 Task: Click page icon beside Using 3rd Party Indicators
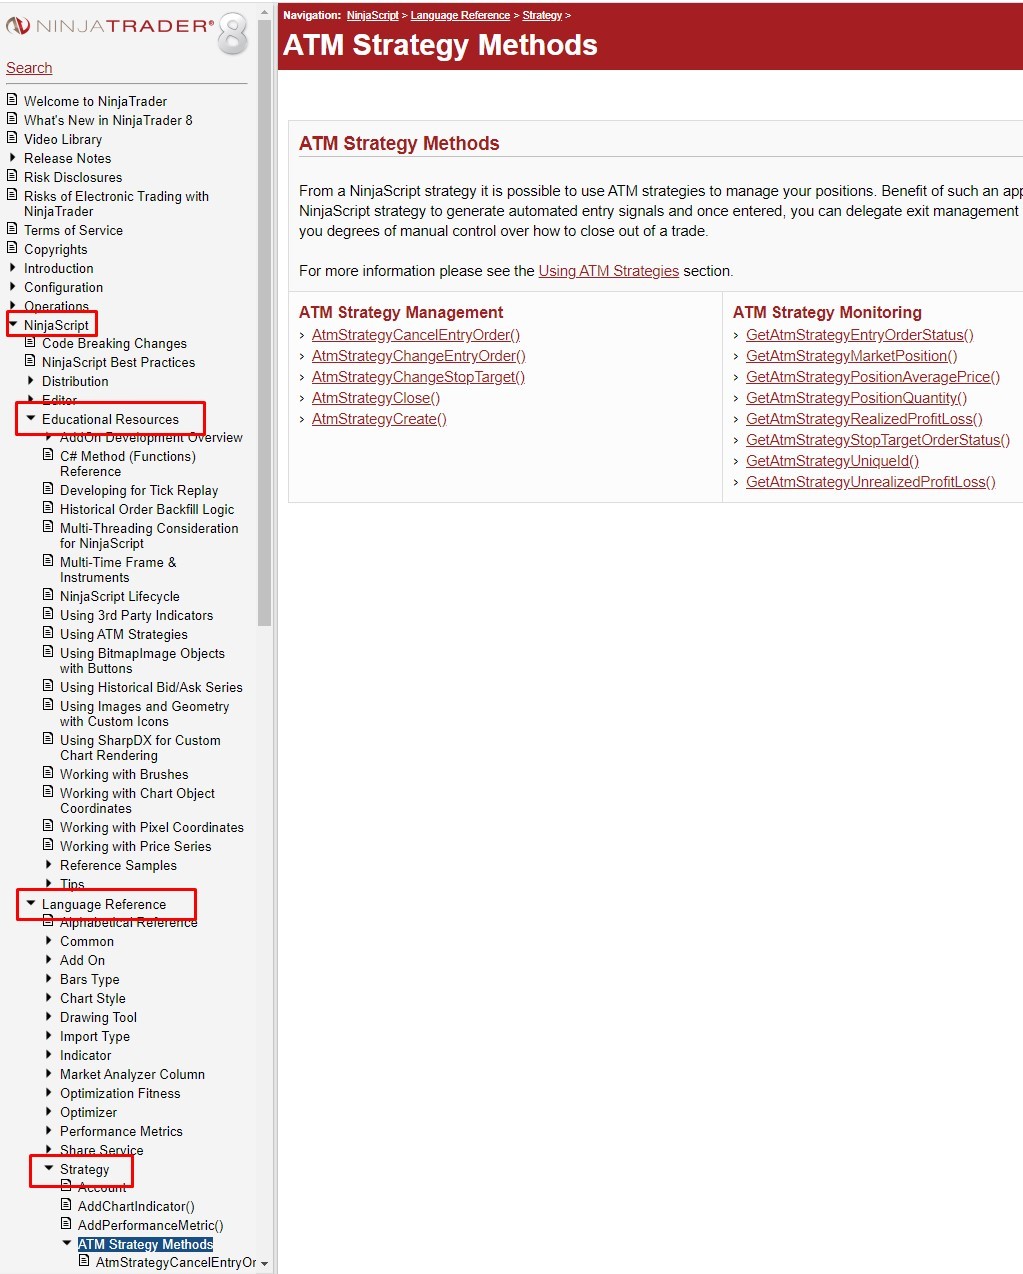[49, 614]
